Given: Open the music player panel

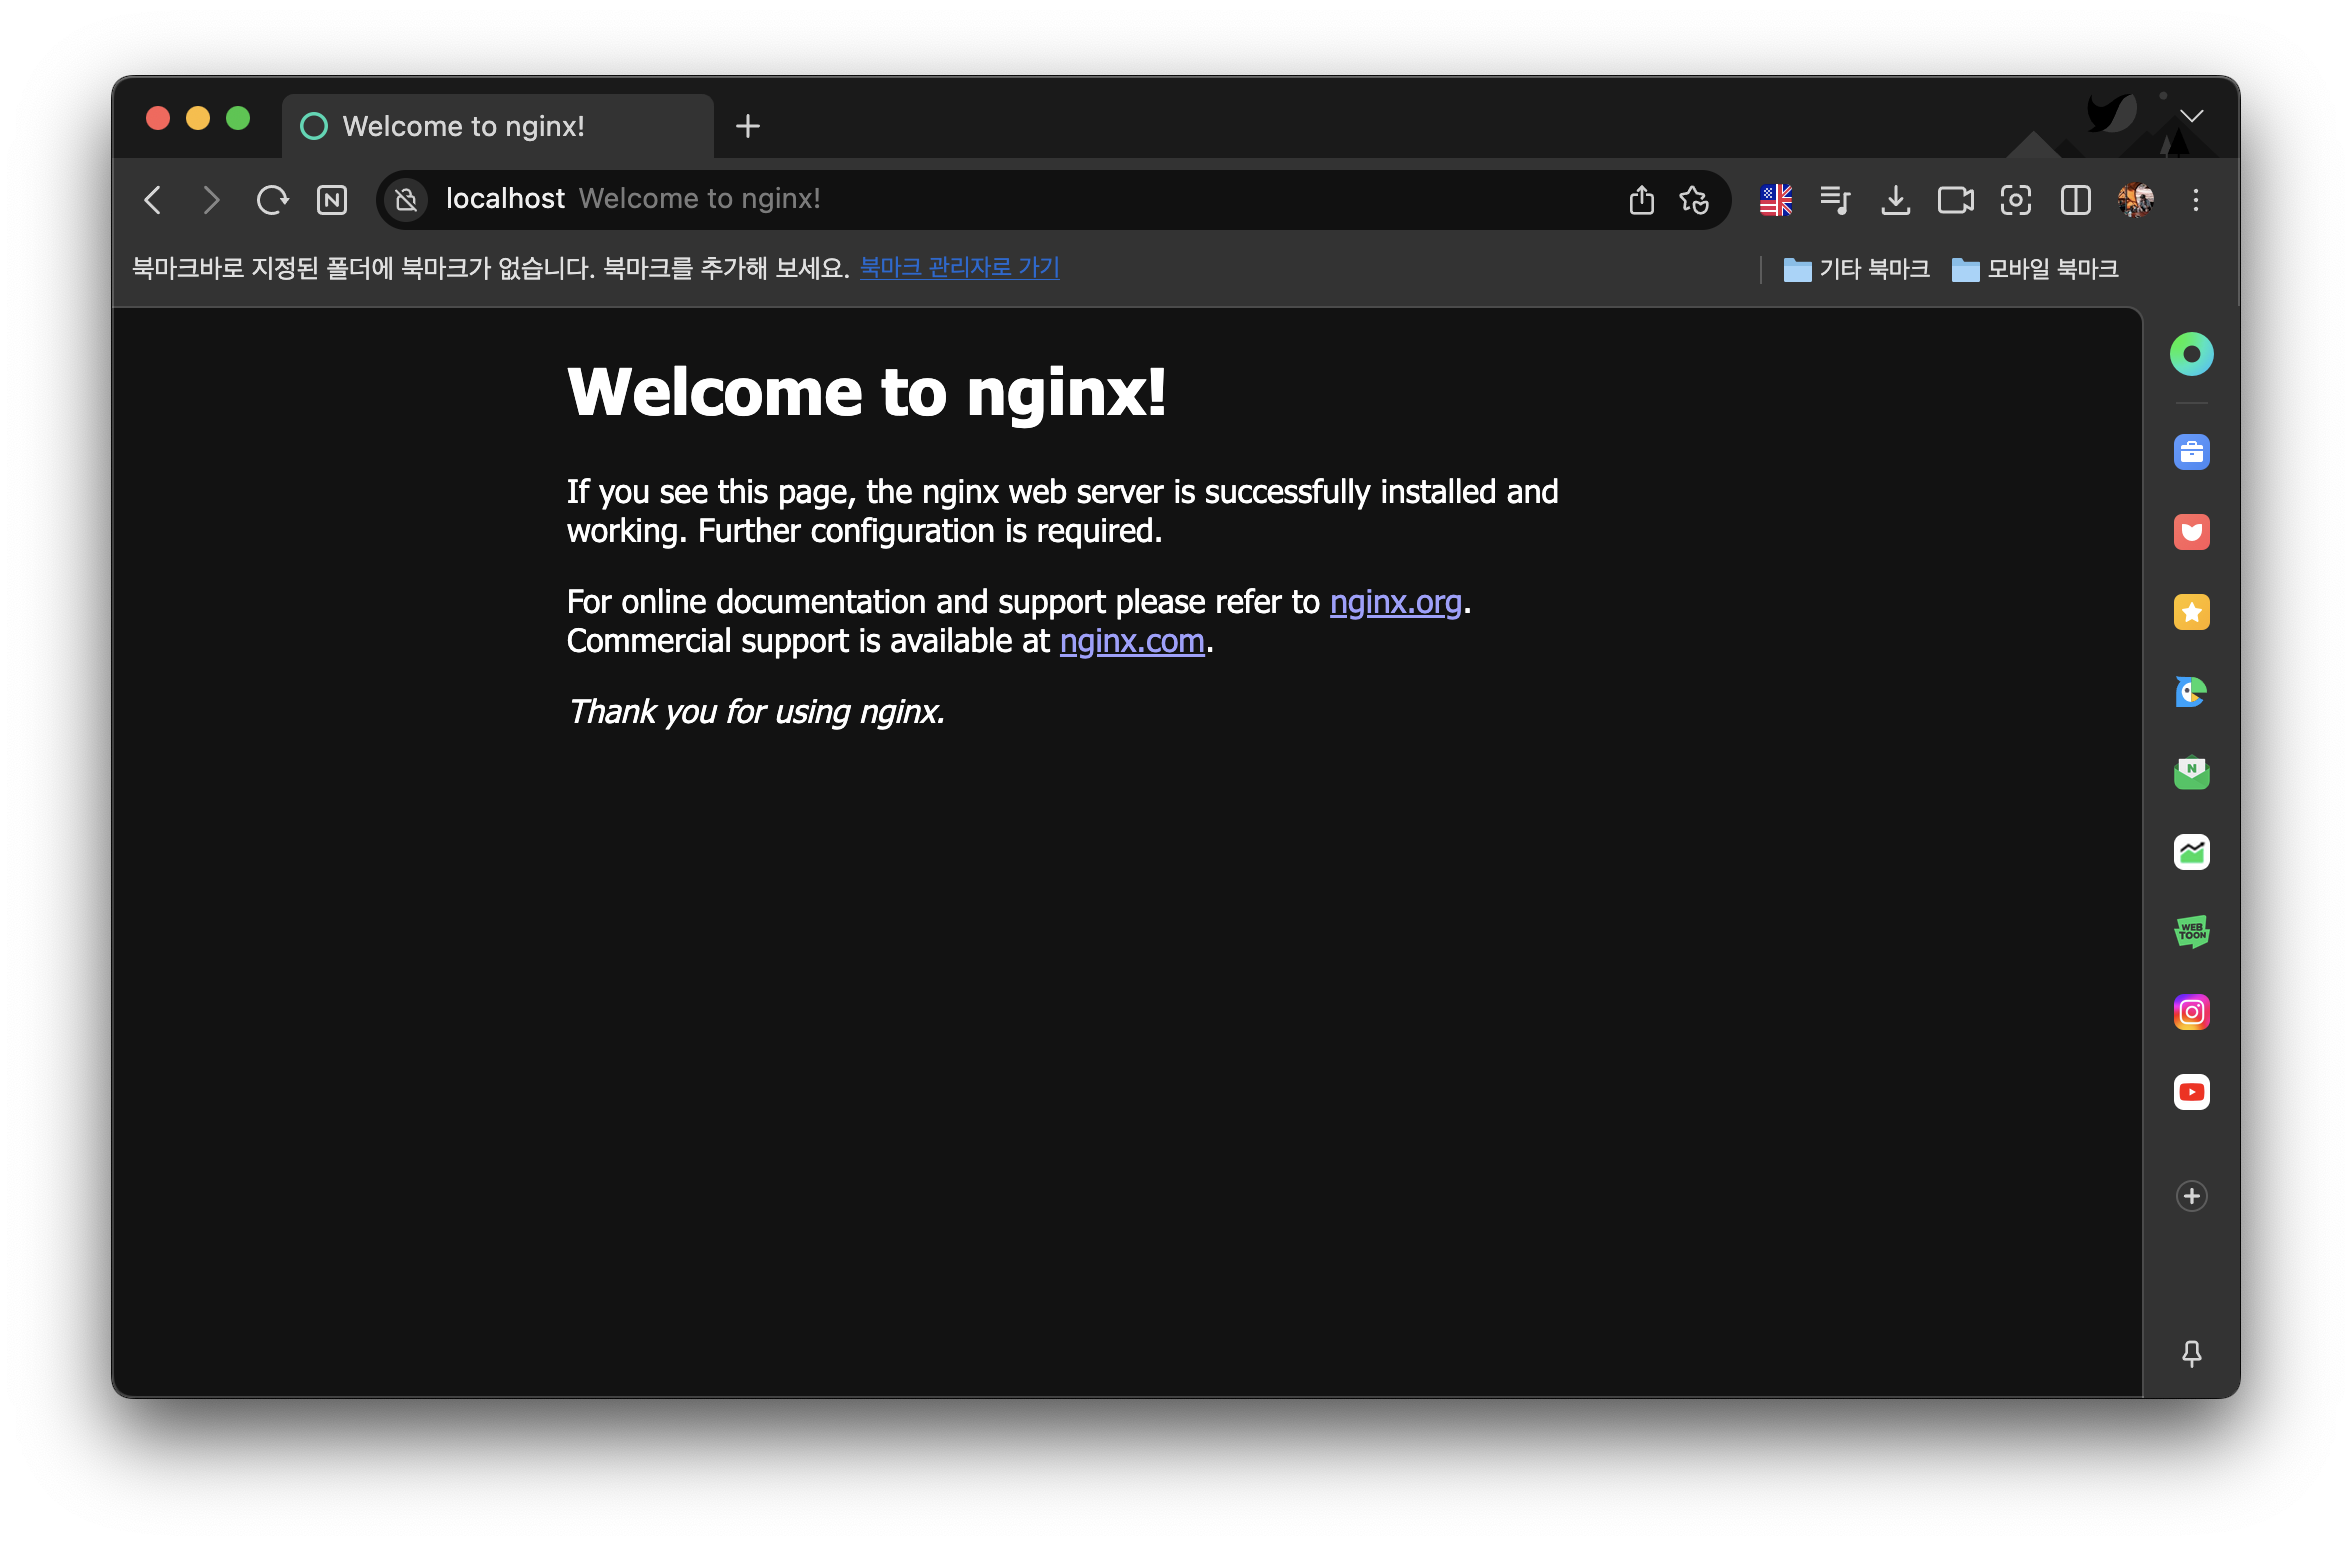Looking at the screenshot, I should tap(1836, 200).
